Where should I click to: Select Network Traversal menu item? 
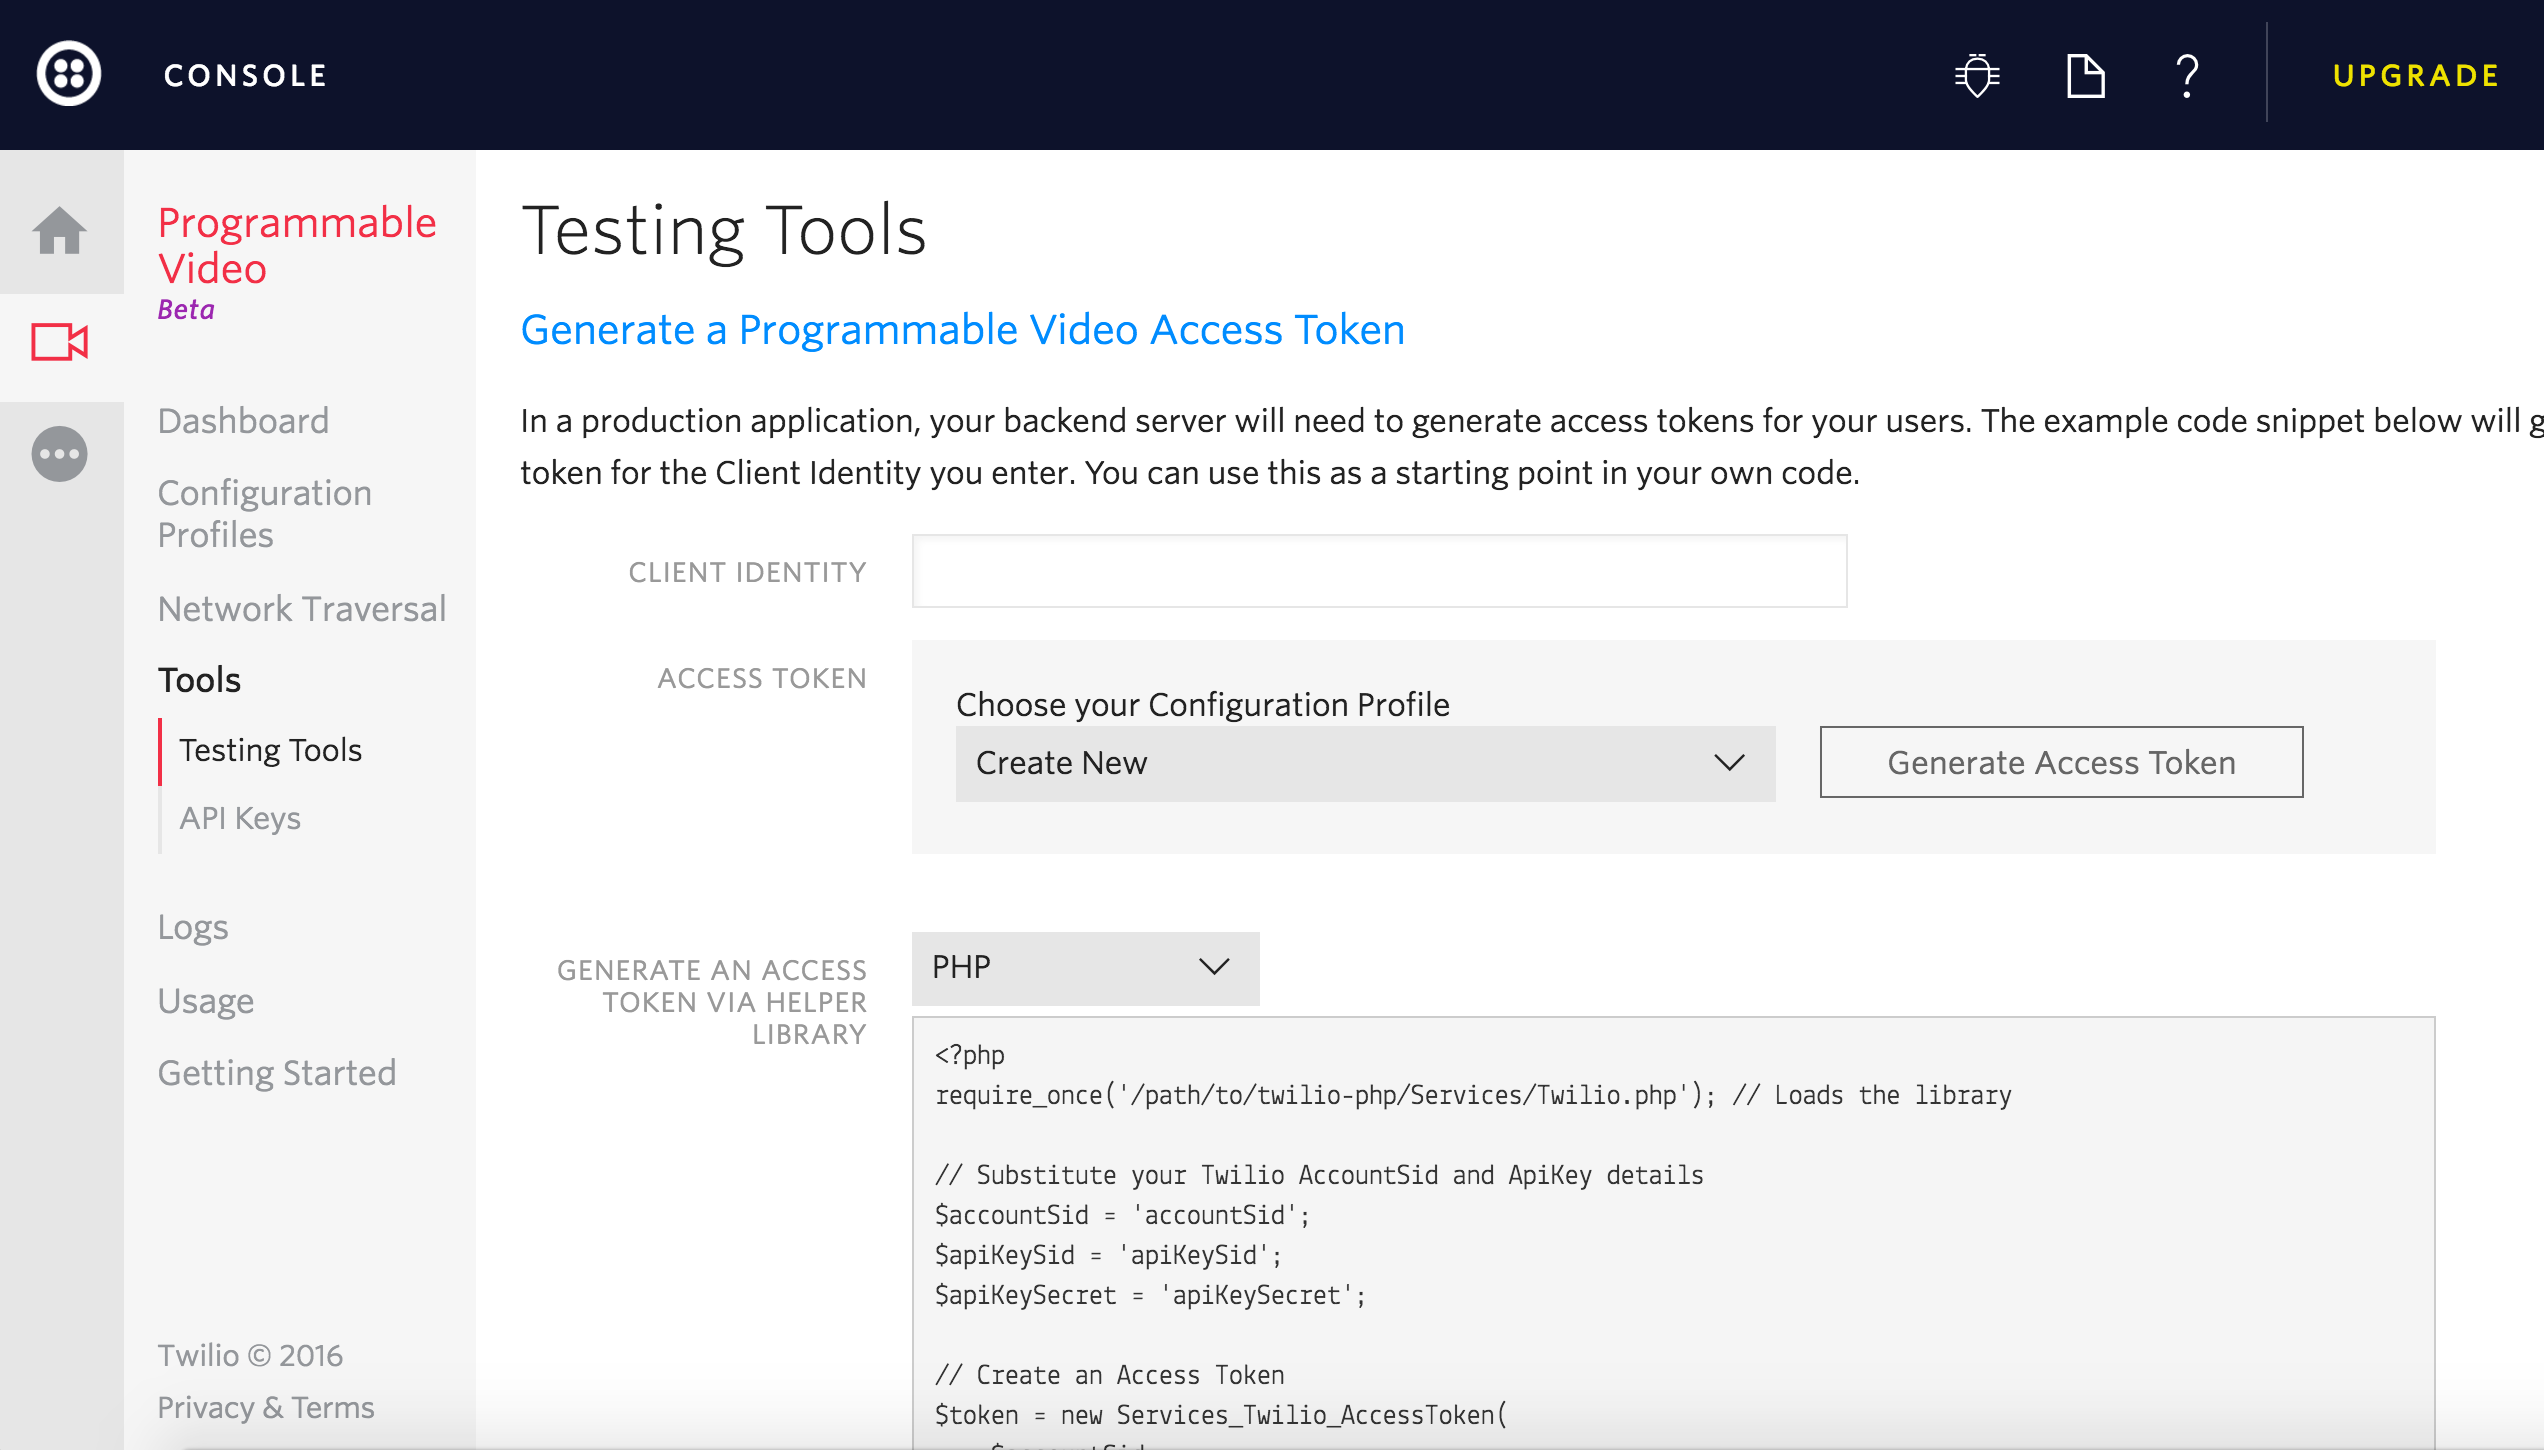click(301, 609)
